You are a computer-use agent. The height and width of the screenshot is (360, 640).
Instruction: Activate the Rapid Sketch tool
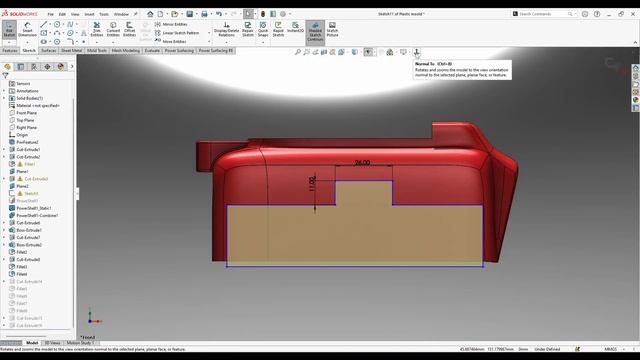pos(278,29)
